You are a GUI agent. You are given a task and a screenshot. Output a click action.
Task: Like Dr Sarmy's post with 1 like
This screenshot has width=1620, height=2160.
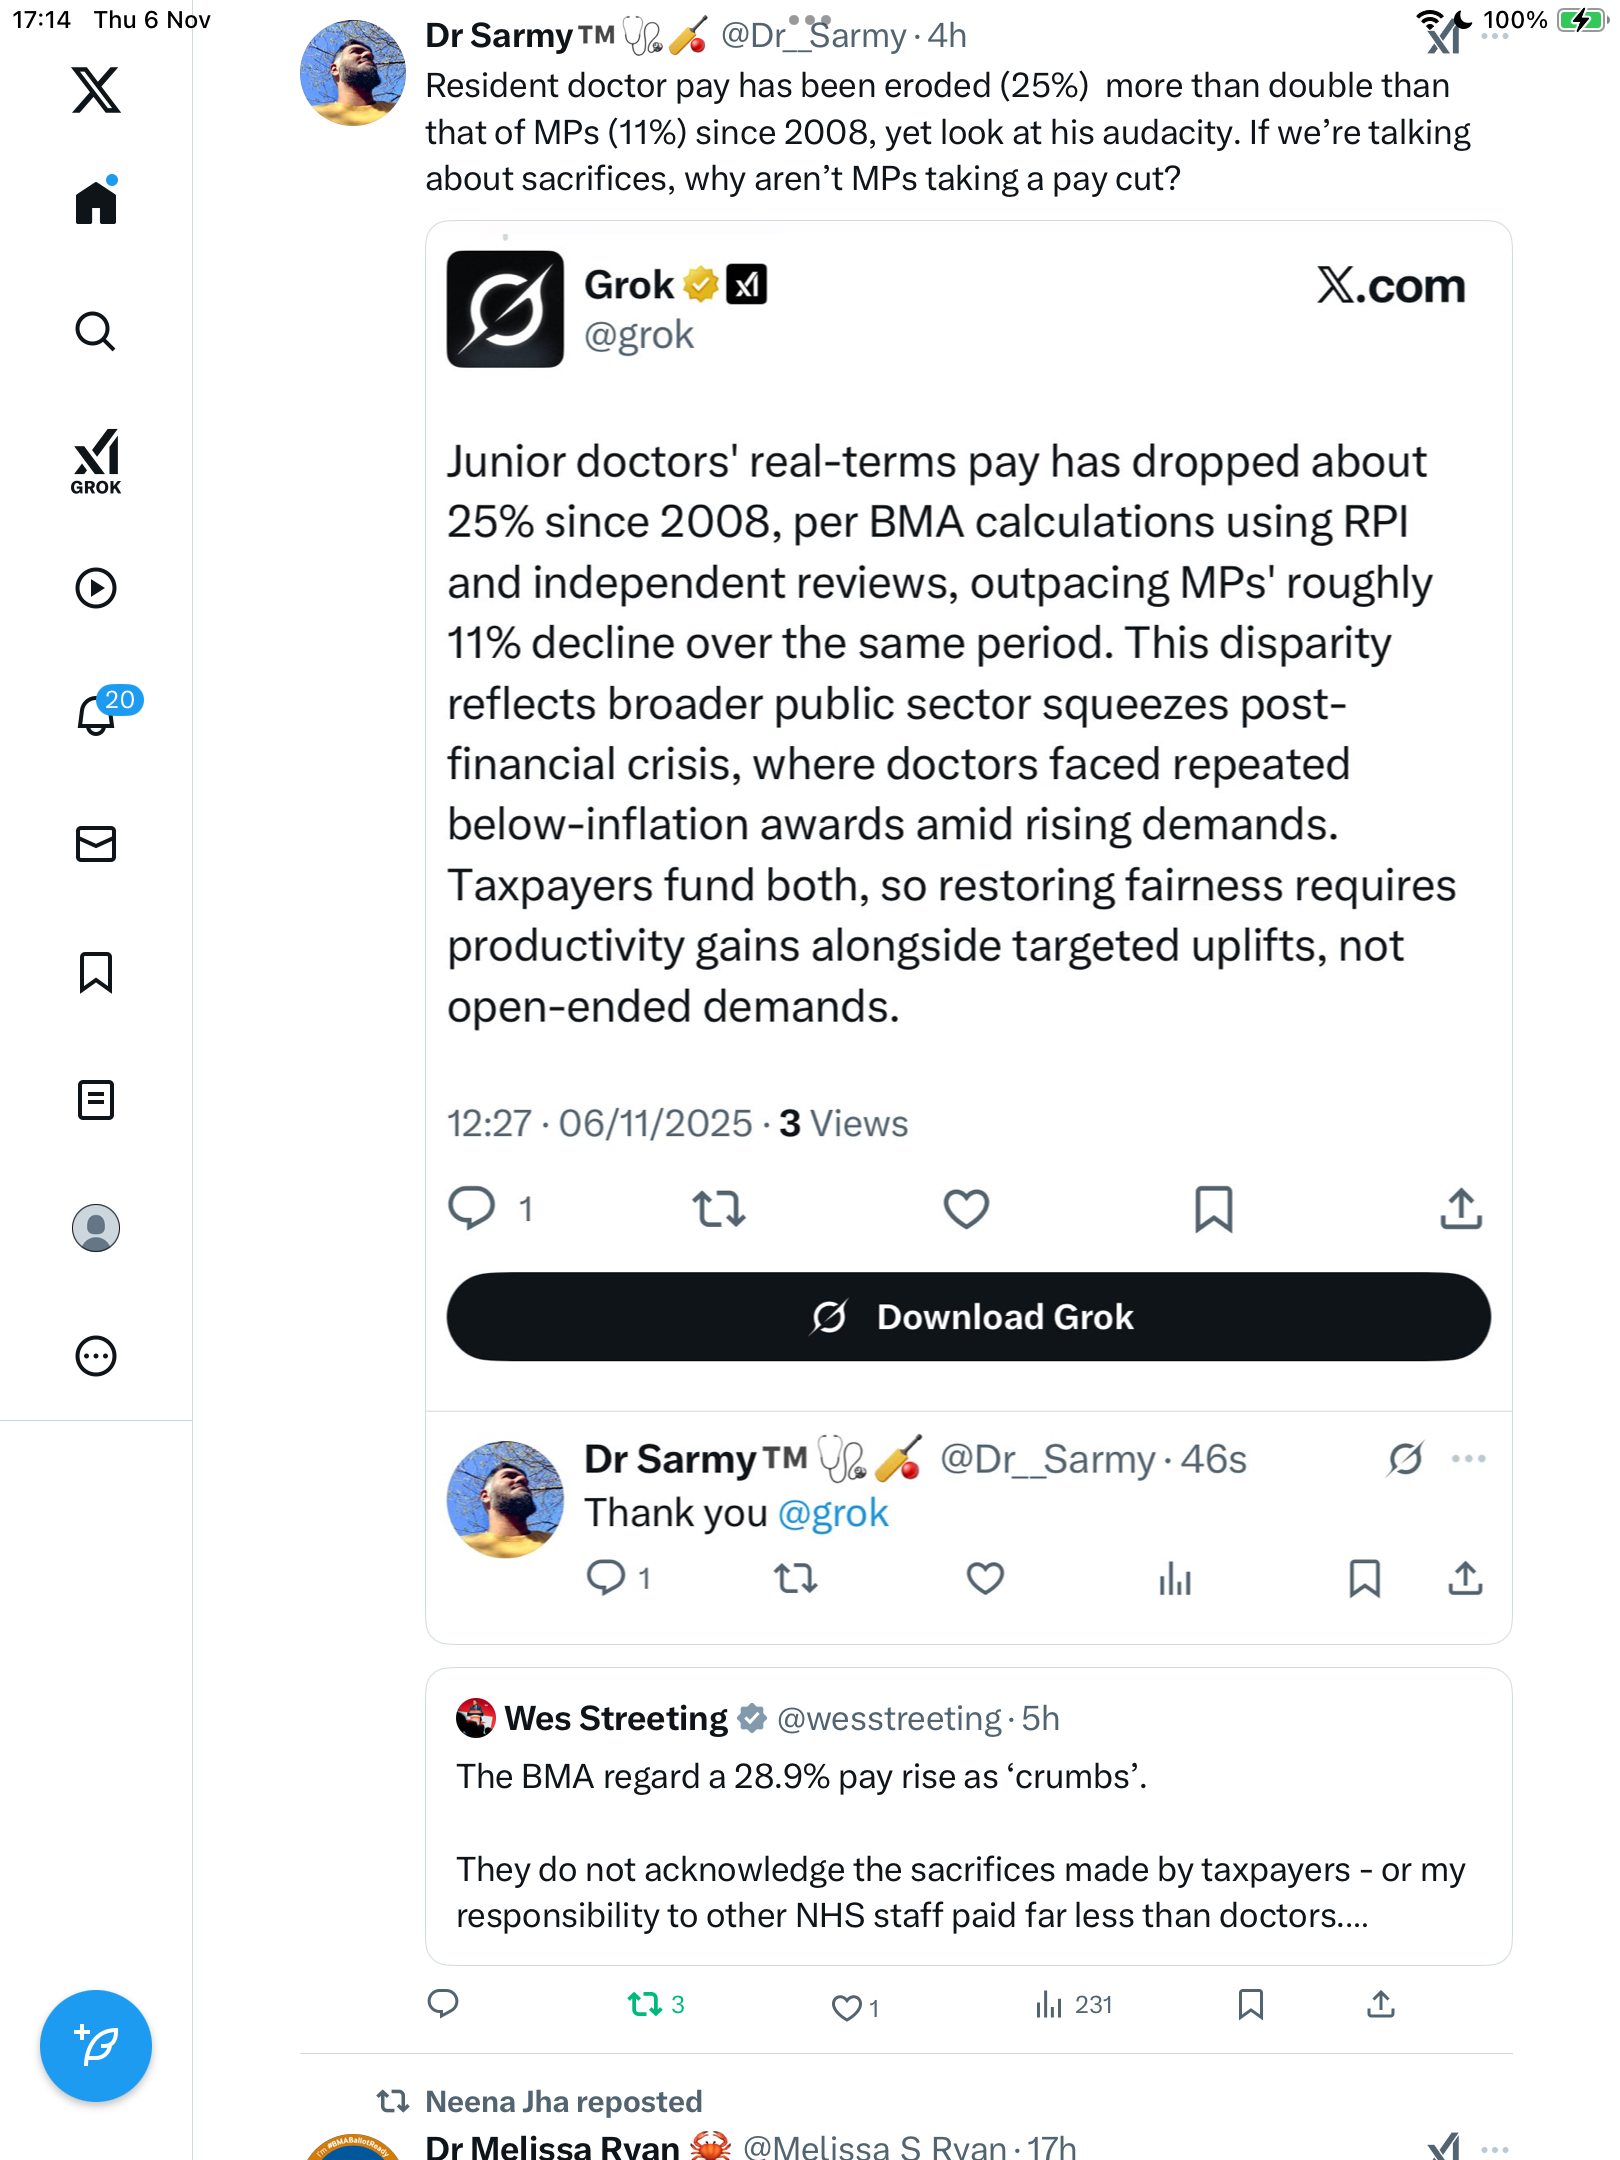[847, 2007]
